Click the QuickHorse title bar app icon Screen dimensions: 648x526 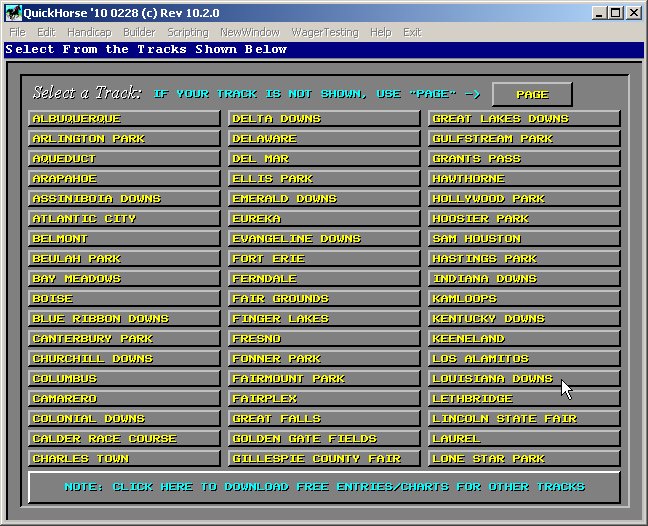[12, 13]
